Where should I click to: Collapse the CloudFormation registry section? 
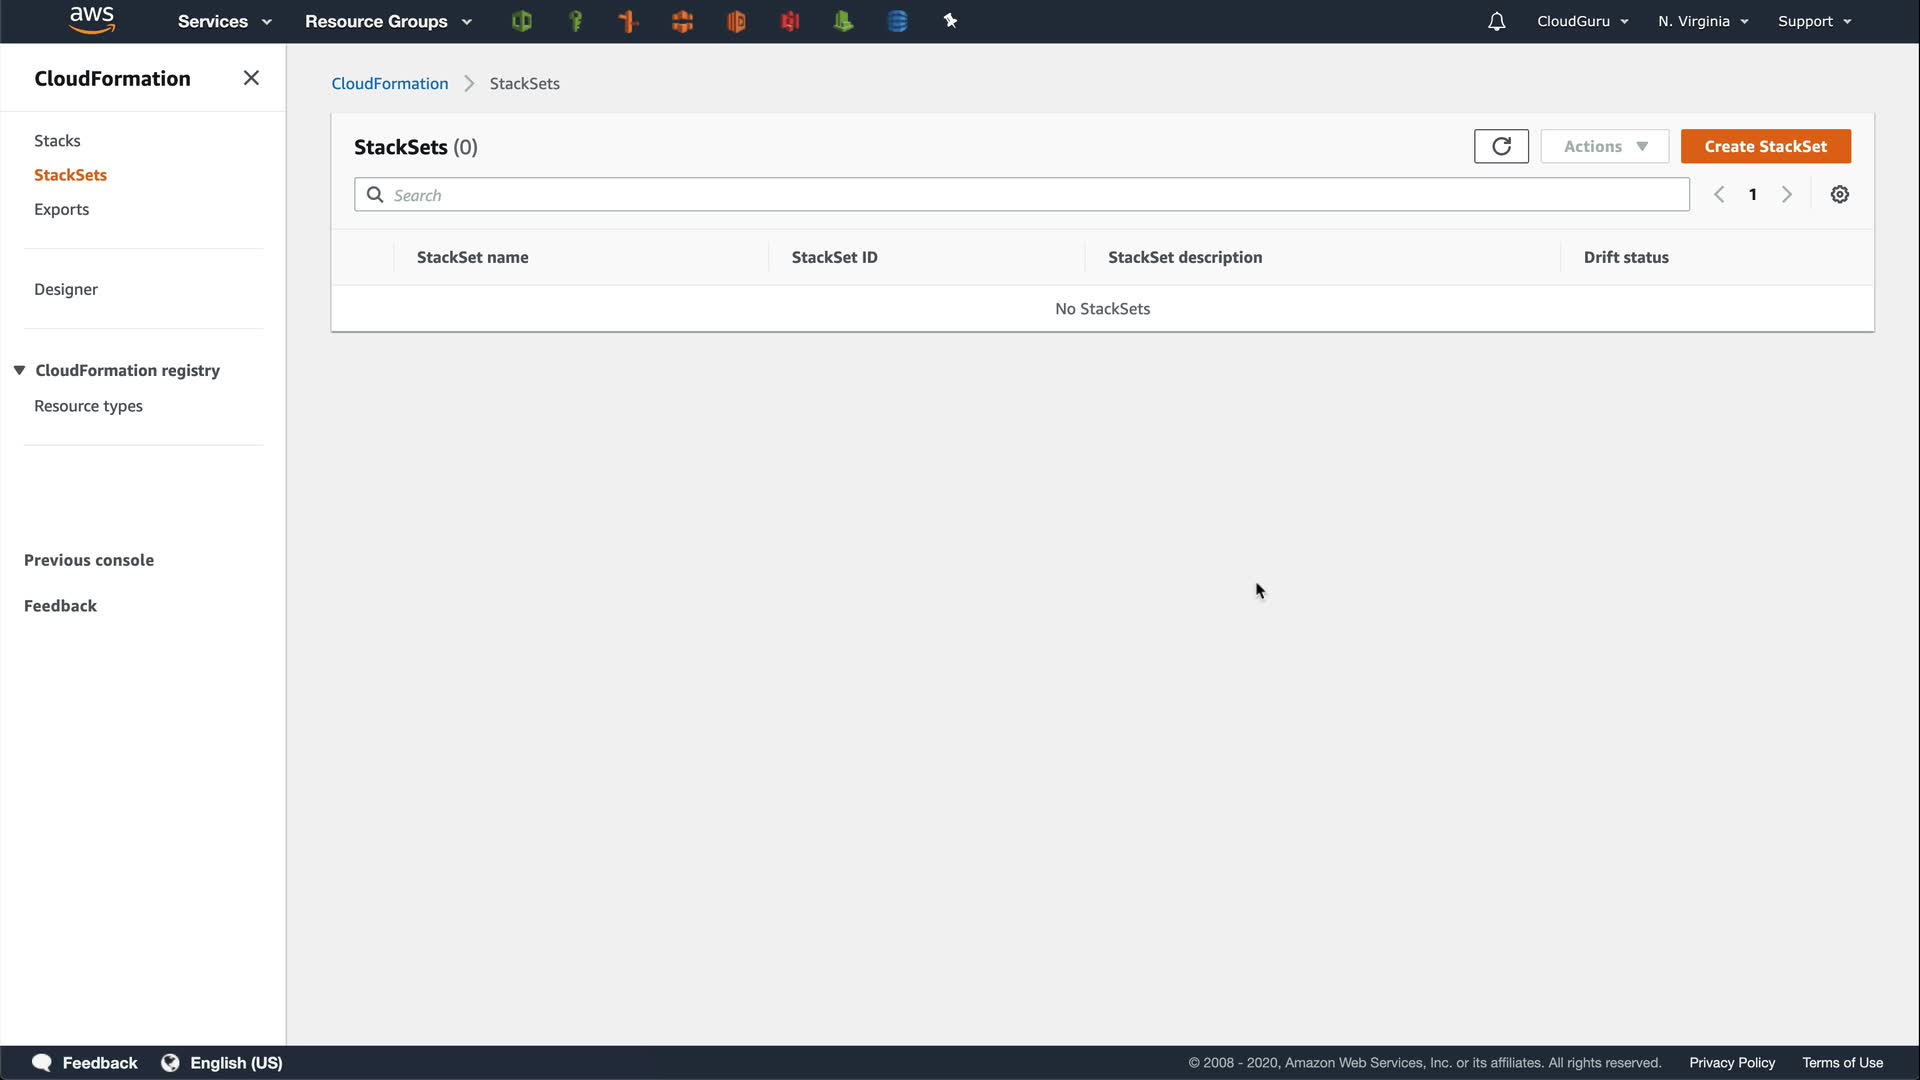click(19, 370)
